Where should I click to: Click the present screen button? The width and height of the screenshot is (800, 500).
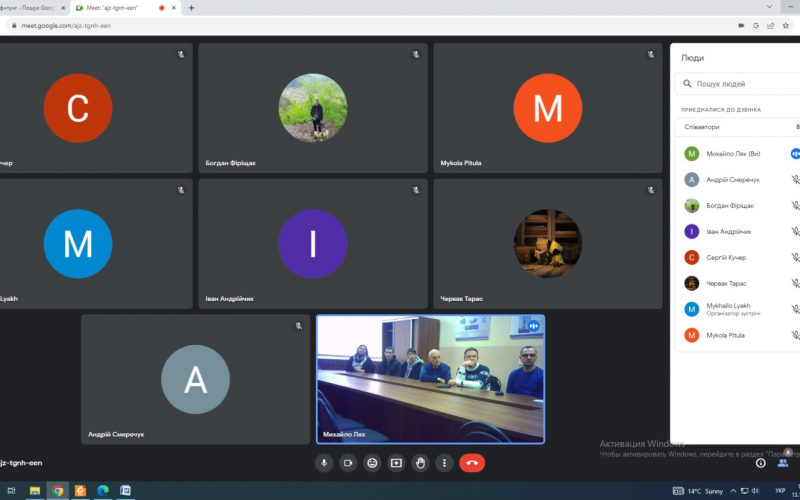click(x=396, y=463)
